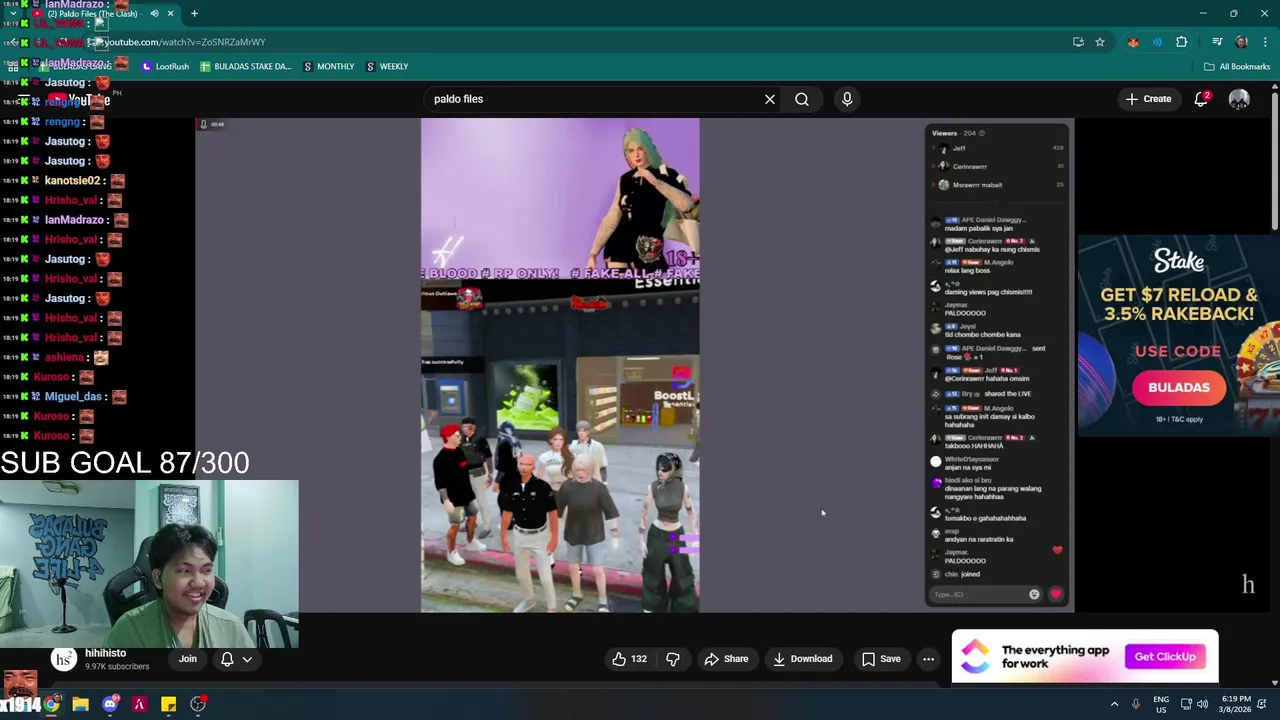Open the Stake BULADAS promo button
This screenshot has width=1280, height=720.
pyautogui.click(x=1179, y=388)
